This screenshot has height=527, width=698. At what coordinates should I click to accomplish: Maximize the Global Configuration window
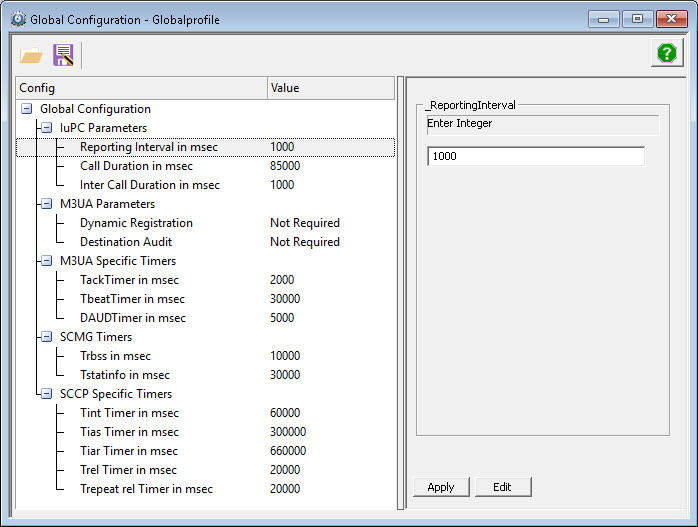click(x=637, y=19)
